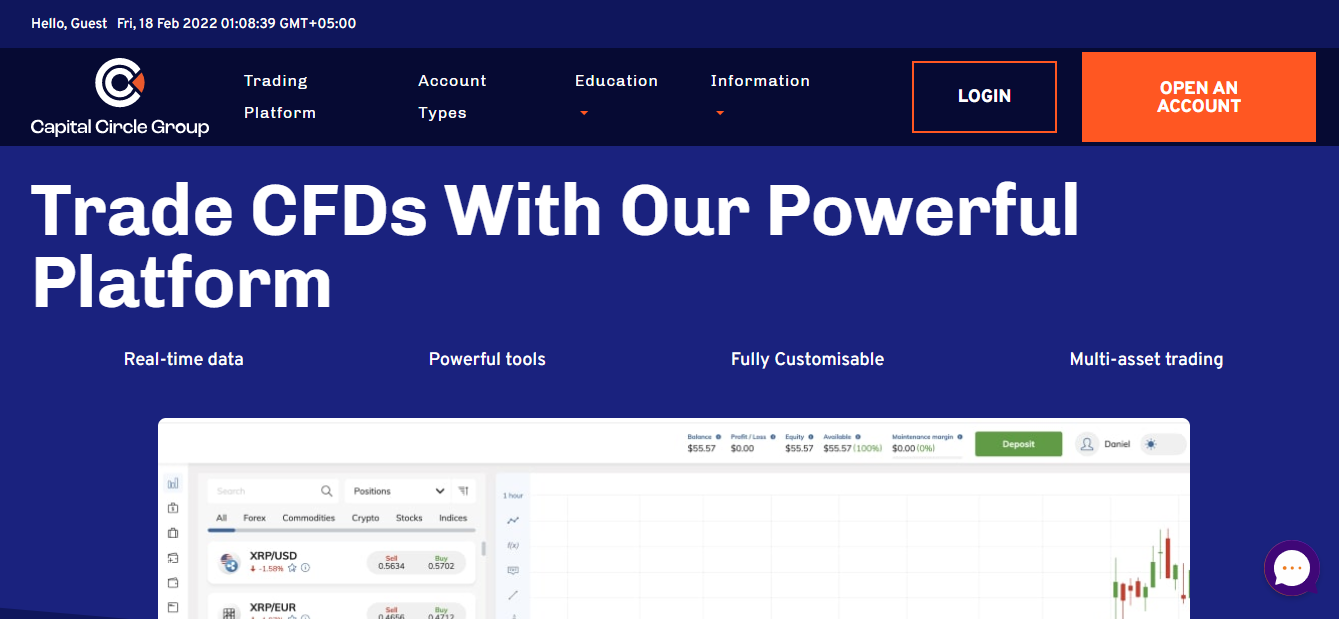1339x619 pixels.
Task: Click the briefcase icon in platform sidebar
Action: coord(173,532)
